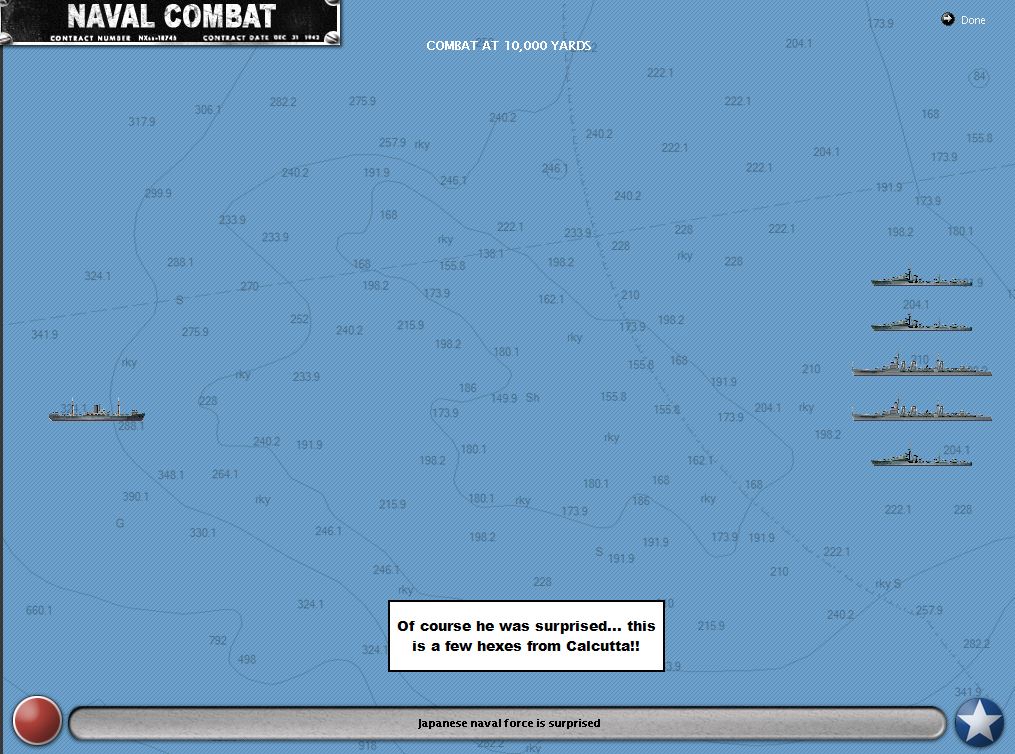Select the lone Japanese ship on the left
This screenshot has height=754, width=1015.
coord(96,410)
